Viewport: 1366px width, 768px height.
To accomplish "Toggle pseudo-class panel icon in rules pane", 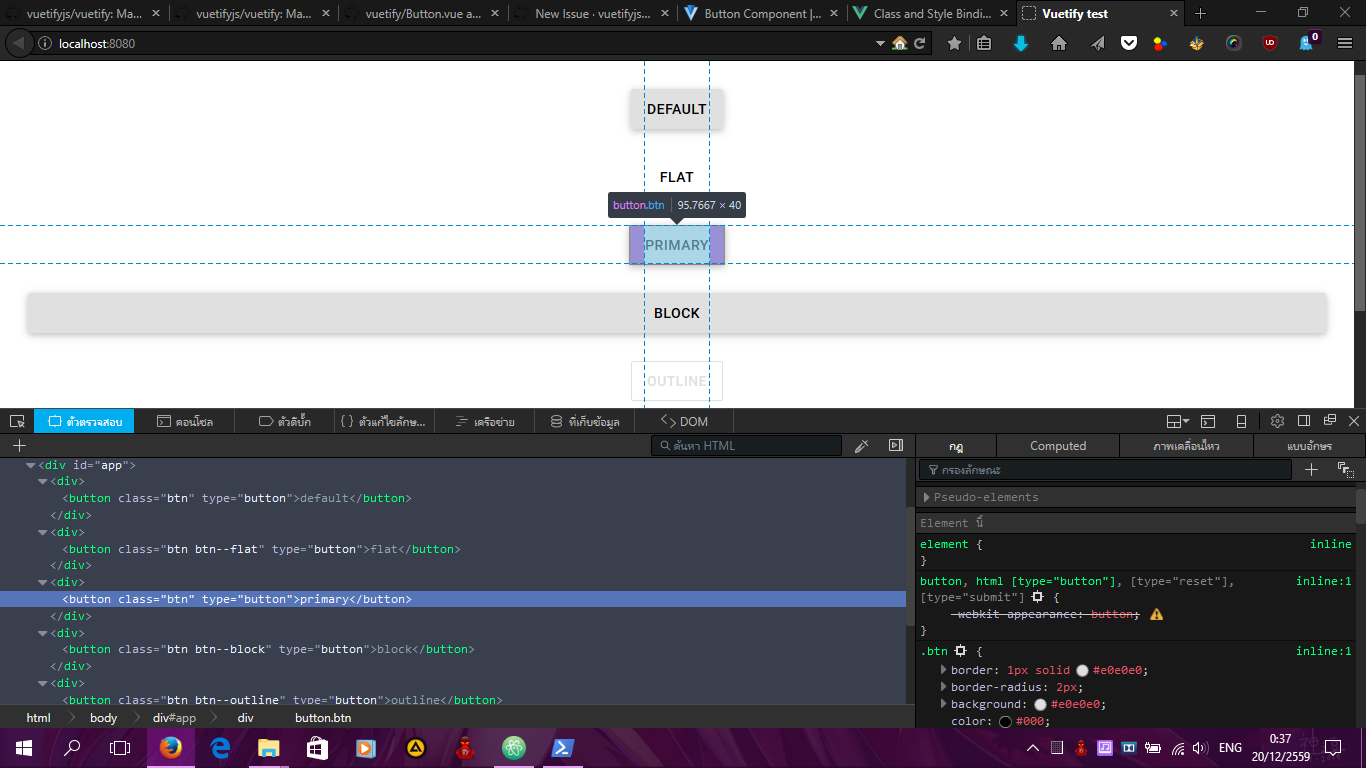I will pos(1346,469).
